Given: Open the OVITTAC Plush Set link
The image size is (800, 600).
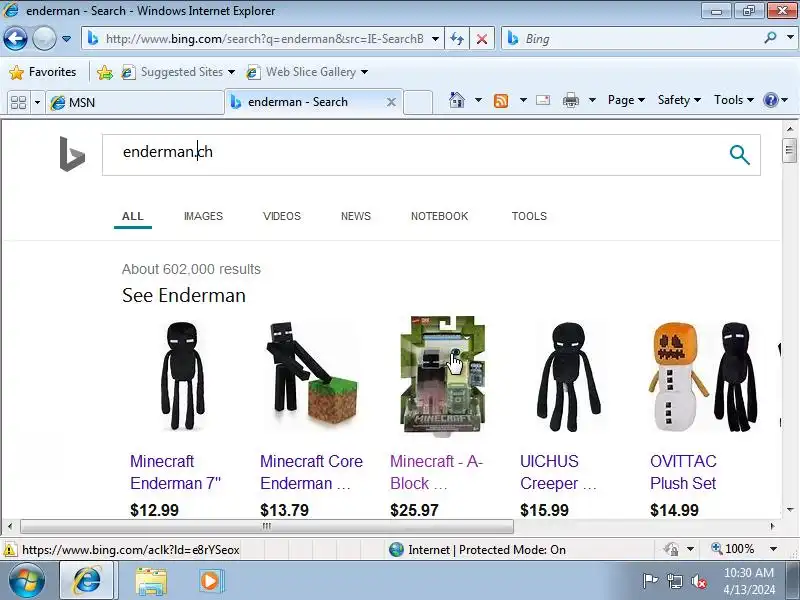Looking at the screenshot, I should pos(683,472).
